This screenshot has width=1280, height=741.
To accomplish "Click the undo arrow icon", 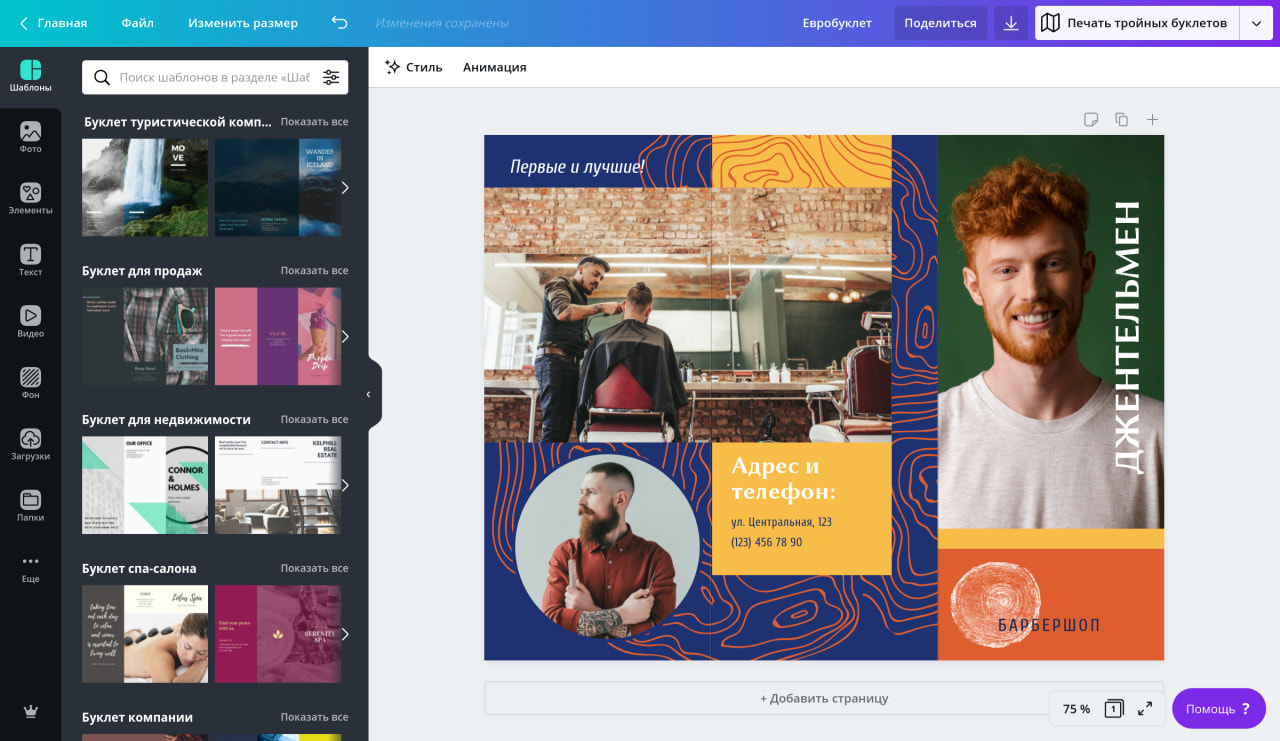I will (x=340, y=23).
